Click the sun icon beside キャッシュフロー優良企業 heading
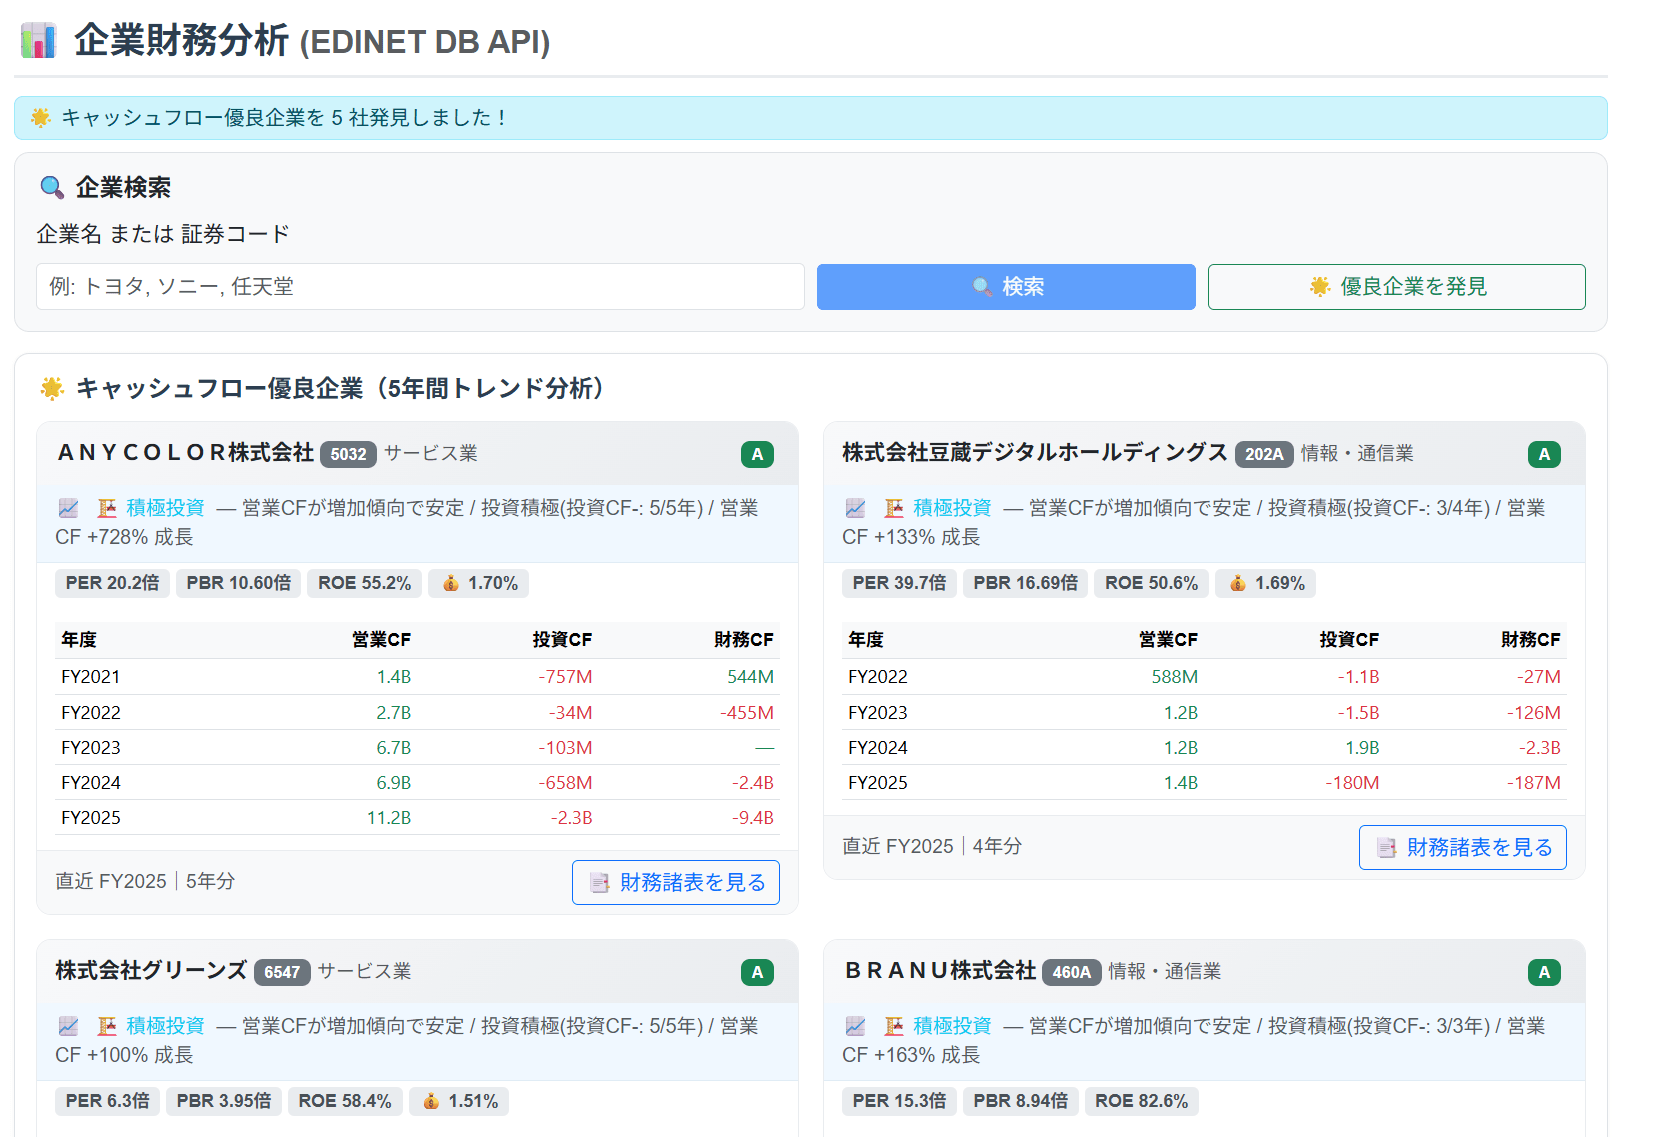This screenshot has width=1654, height=1137. tap(52, 388)
